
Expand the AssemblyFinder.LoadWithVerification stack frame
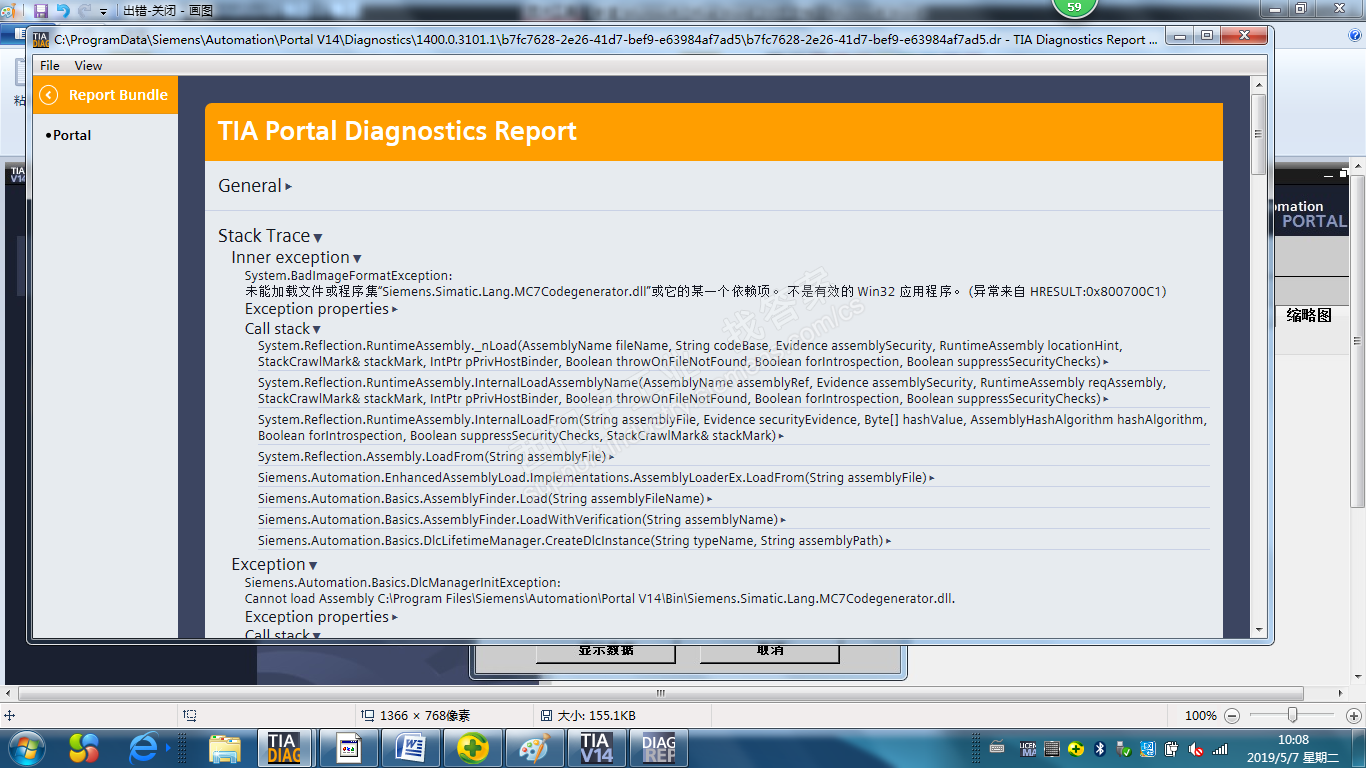783,520
